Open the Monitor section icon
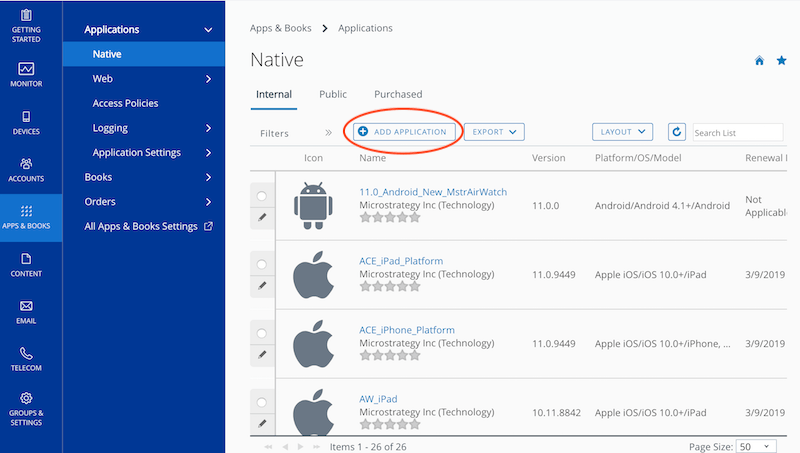 (x=26, y=69)
